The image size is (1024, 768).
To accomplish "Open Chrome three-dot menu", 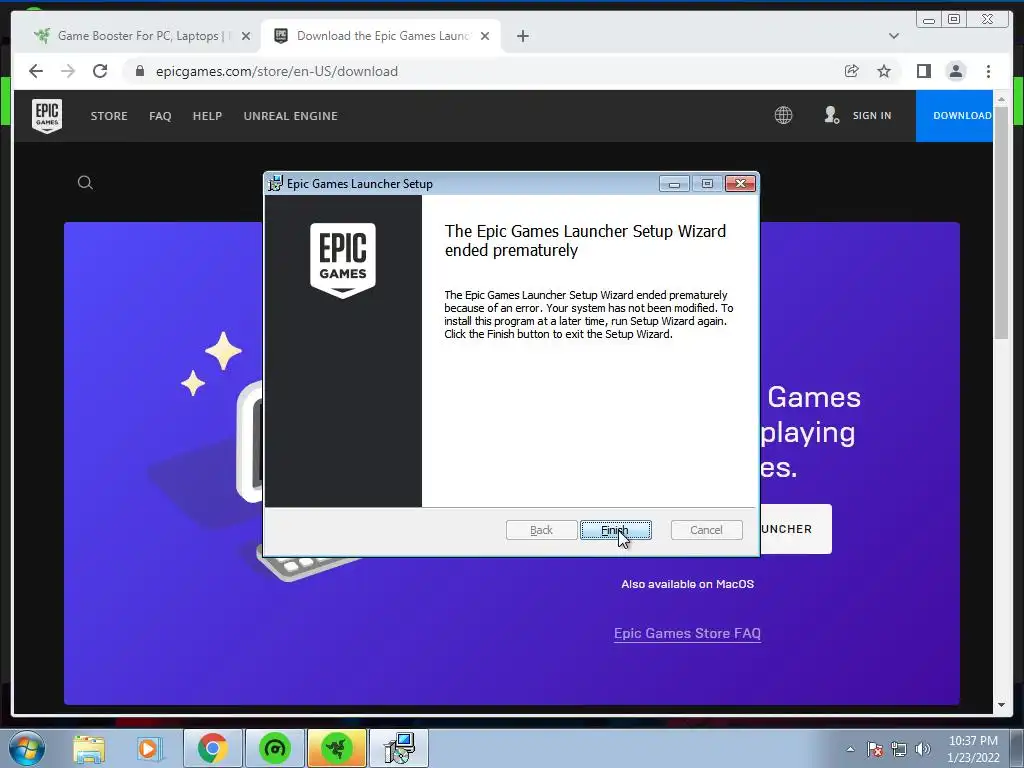I will pos(988,71).
